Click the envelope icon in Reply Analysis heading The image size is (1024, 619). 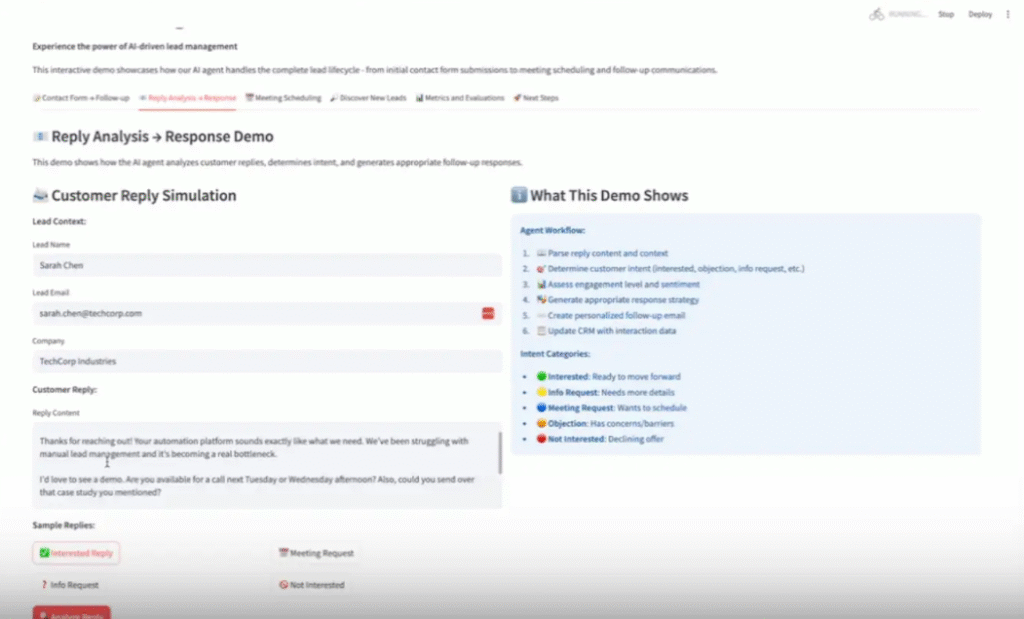[40, 136]
